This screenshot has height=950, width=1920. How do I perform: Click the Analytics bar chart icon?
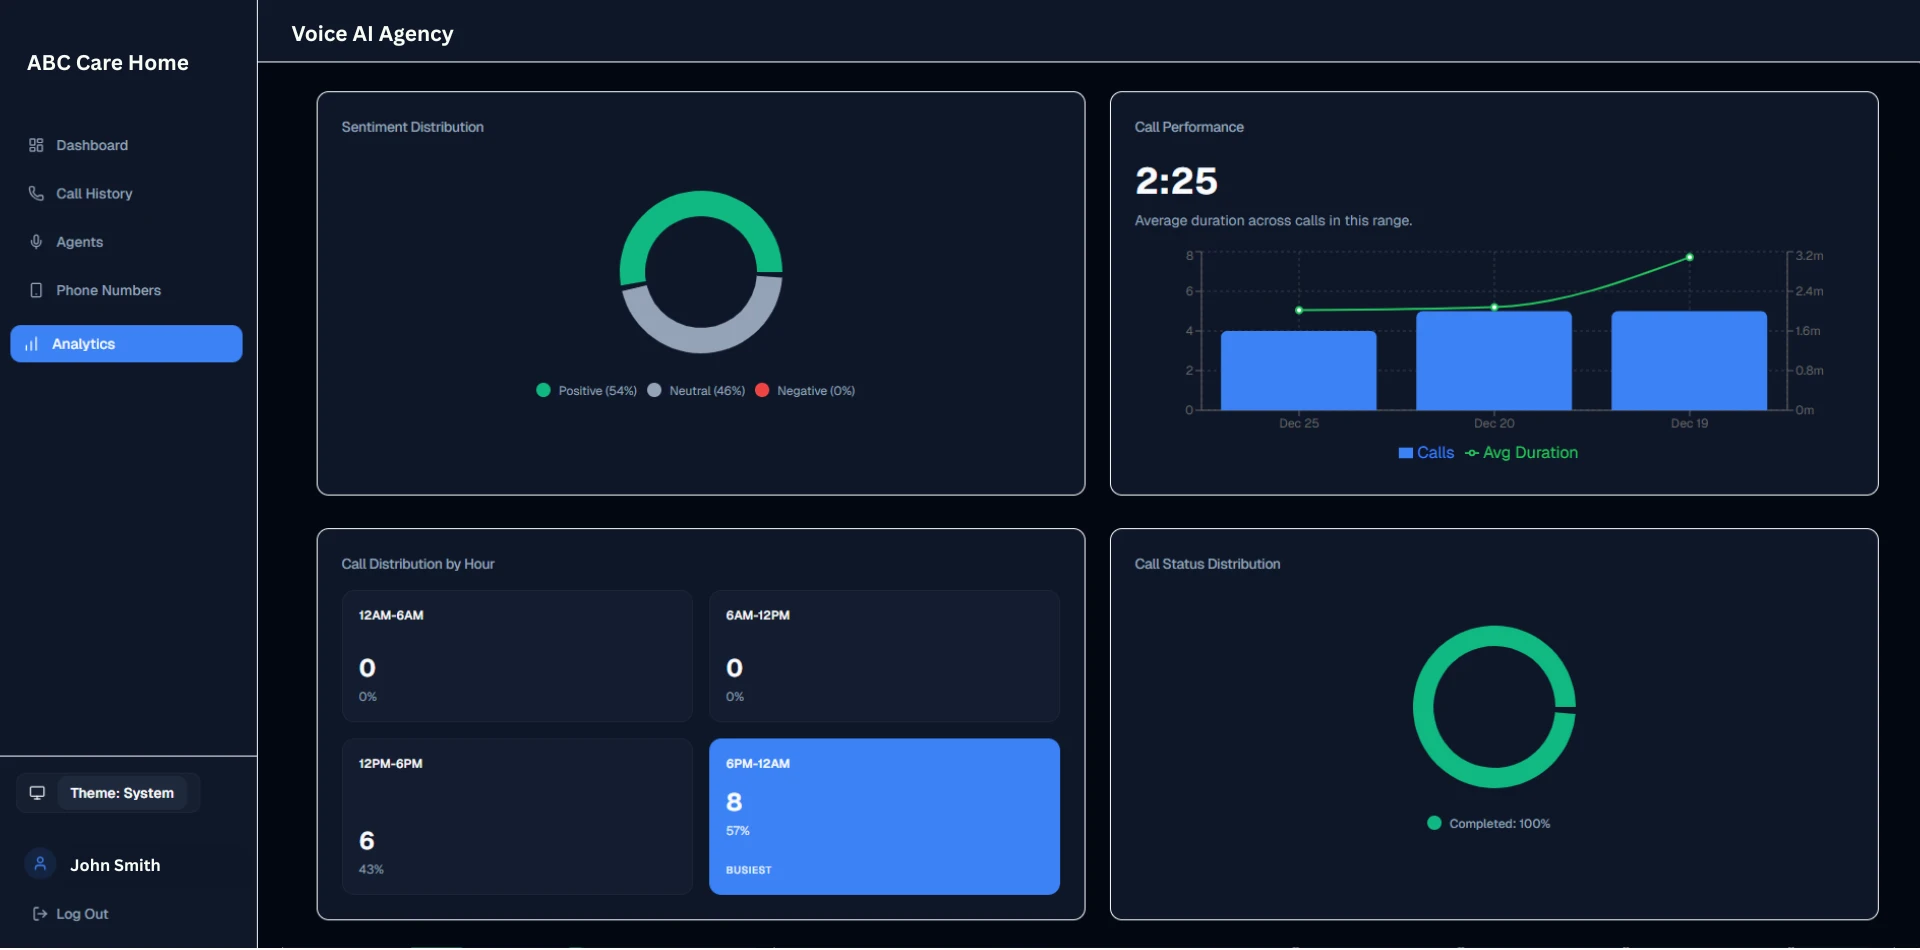[x=32, y=344]
